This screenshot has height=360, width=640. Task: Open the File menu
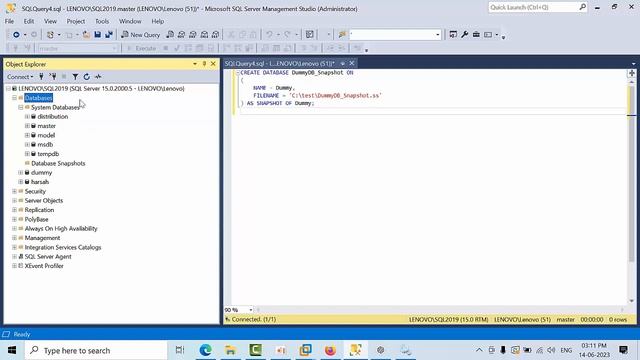(x=9, y=21)
